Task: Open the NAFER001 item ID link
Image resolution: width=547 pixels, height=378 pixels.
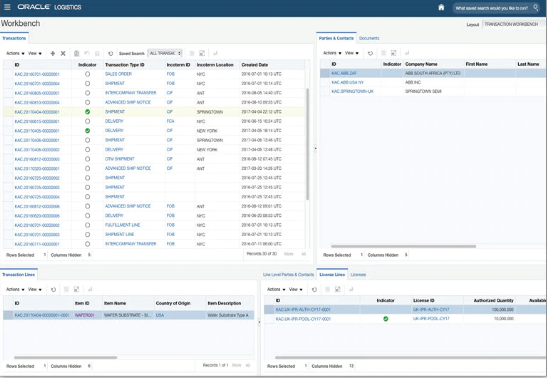Action: (x=84, y=315)
